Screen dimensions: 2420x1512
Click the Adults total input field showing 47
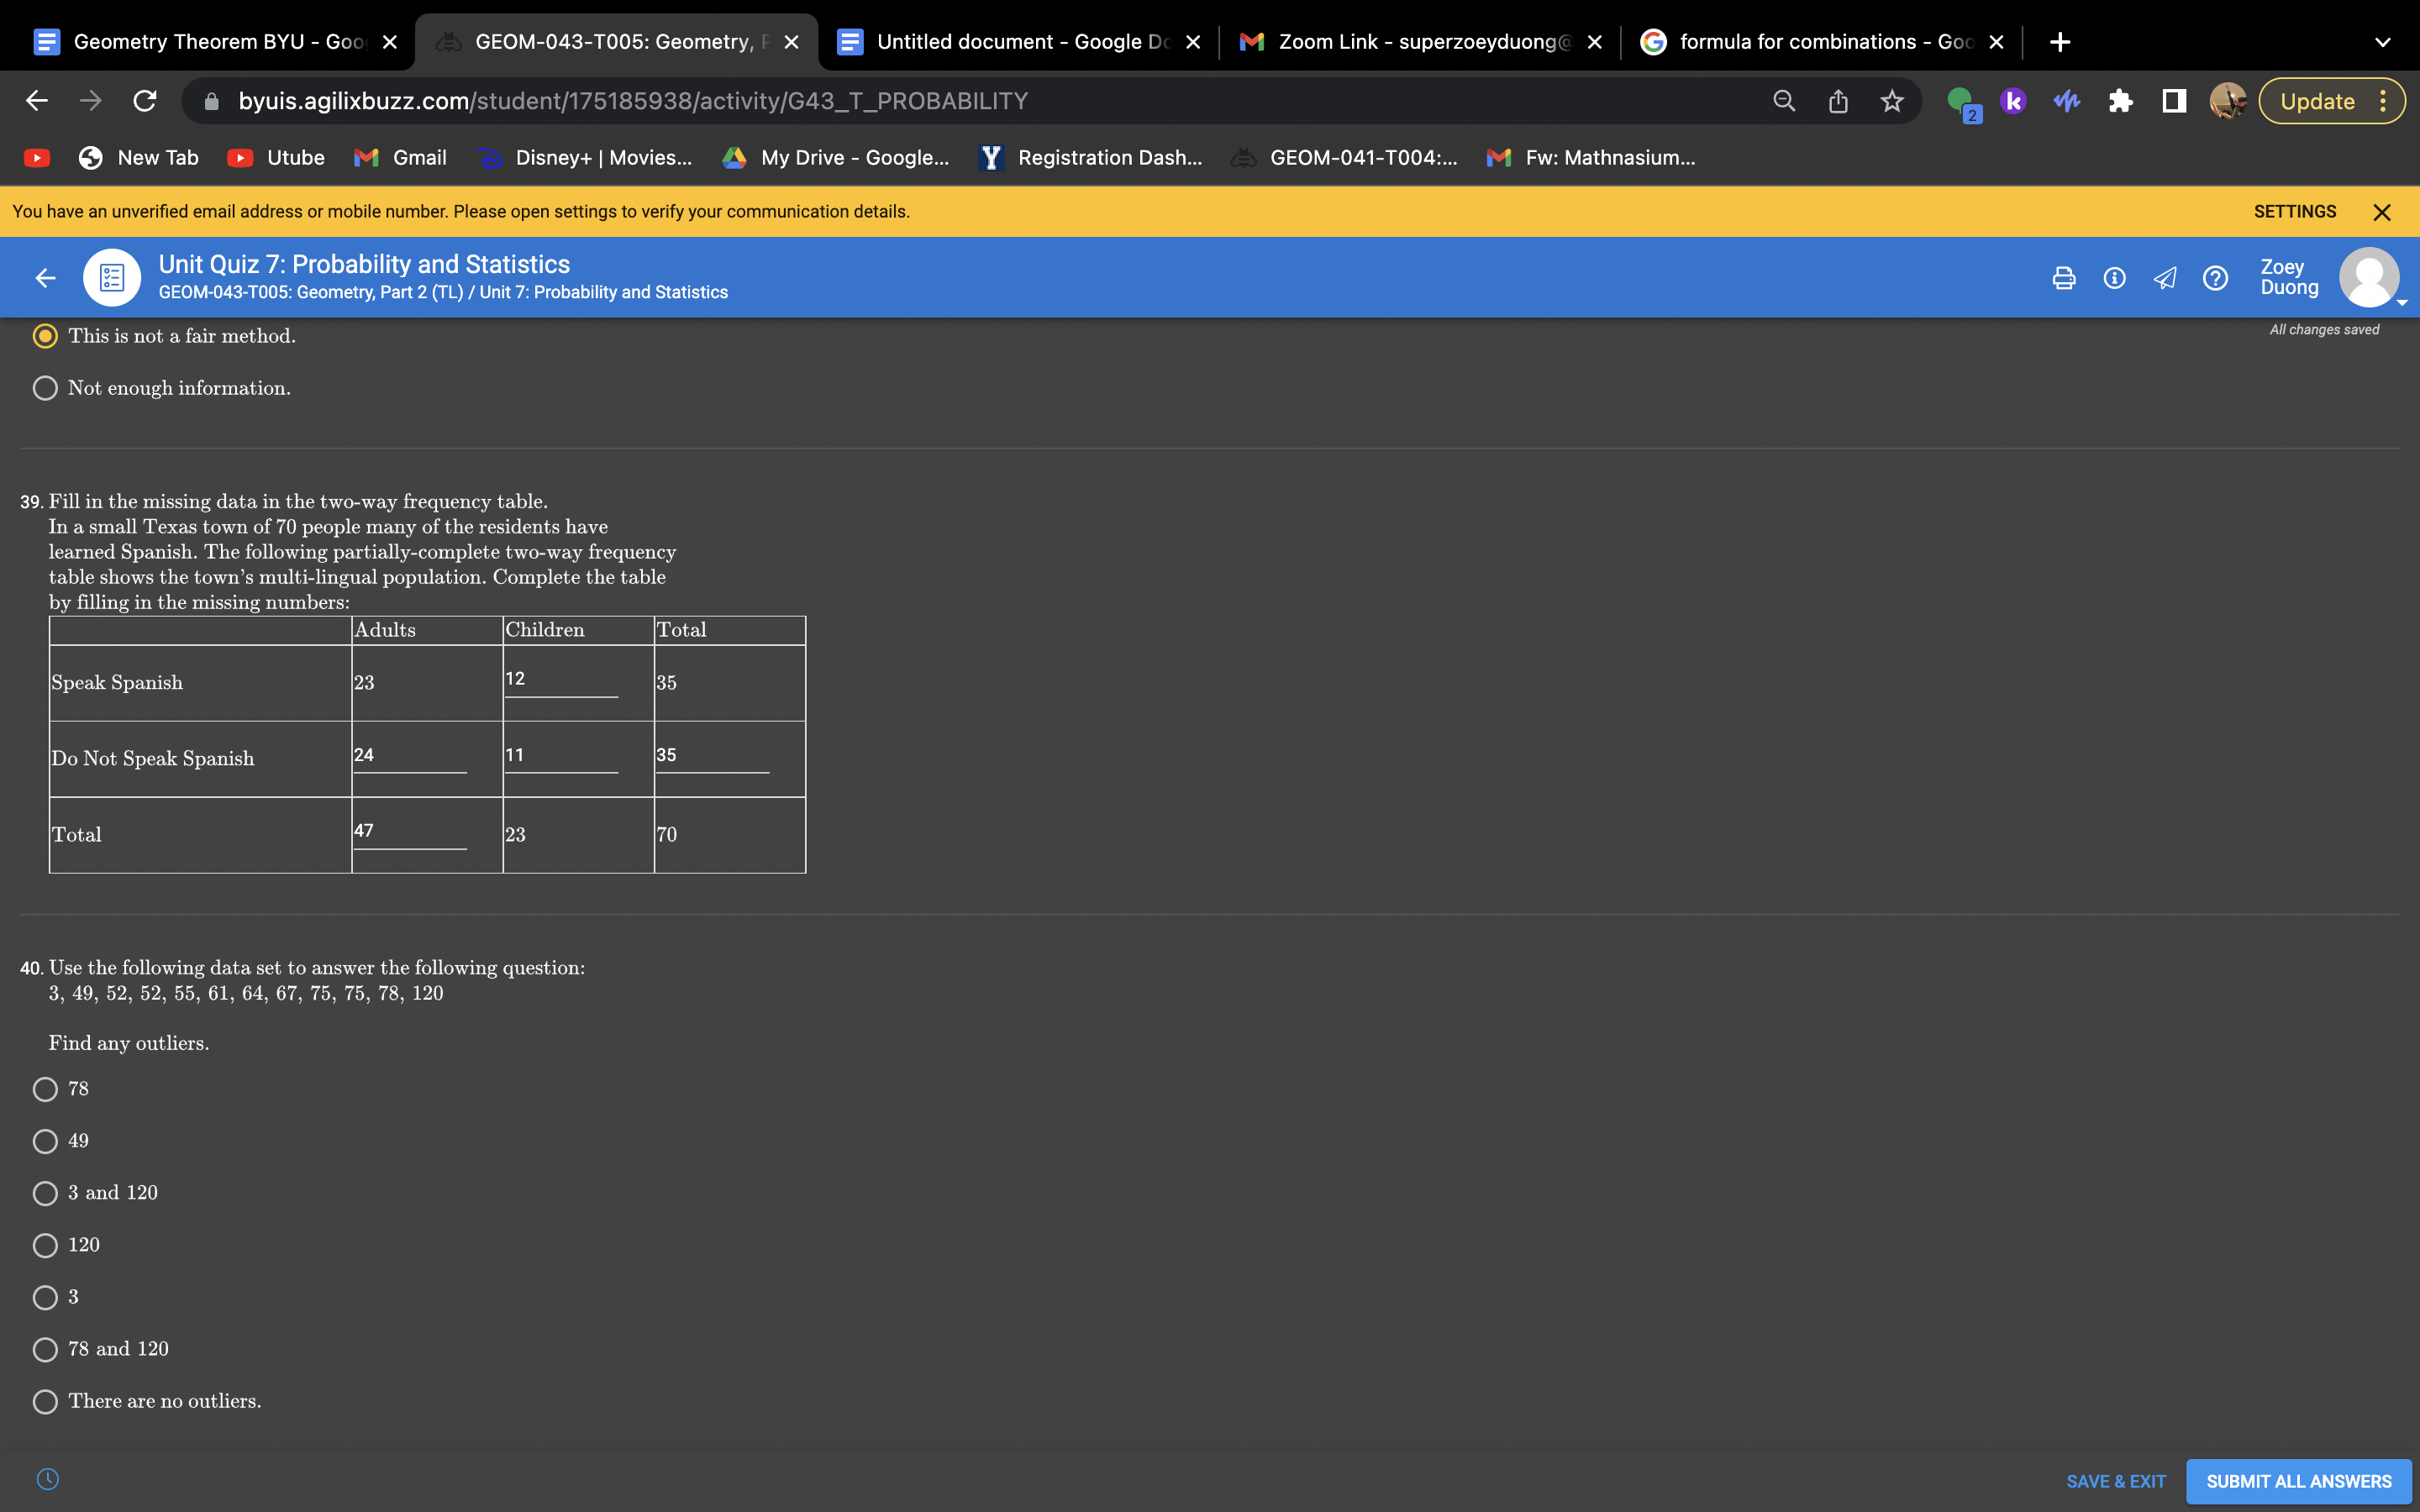(x=409, y=832)
